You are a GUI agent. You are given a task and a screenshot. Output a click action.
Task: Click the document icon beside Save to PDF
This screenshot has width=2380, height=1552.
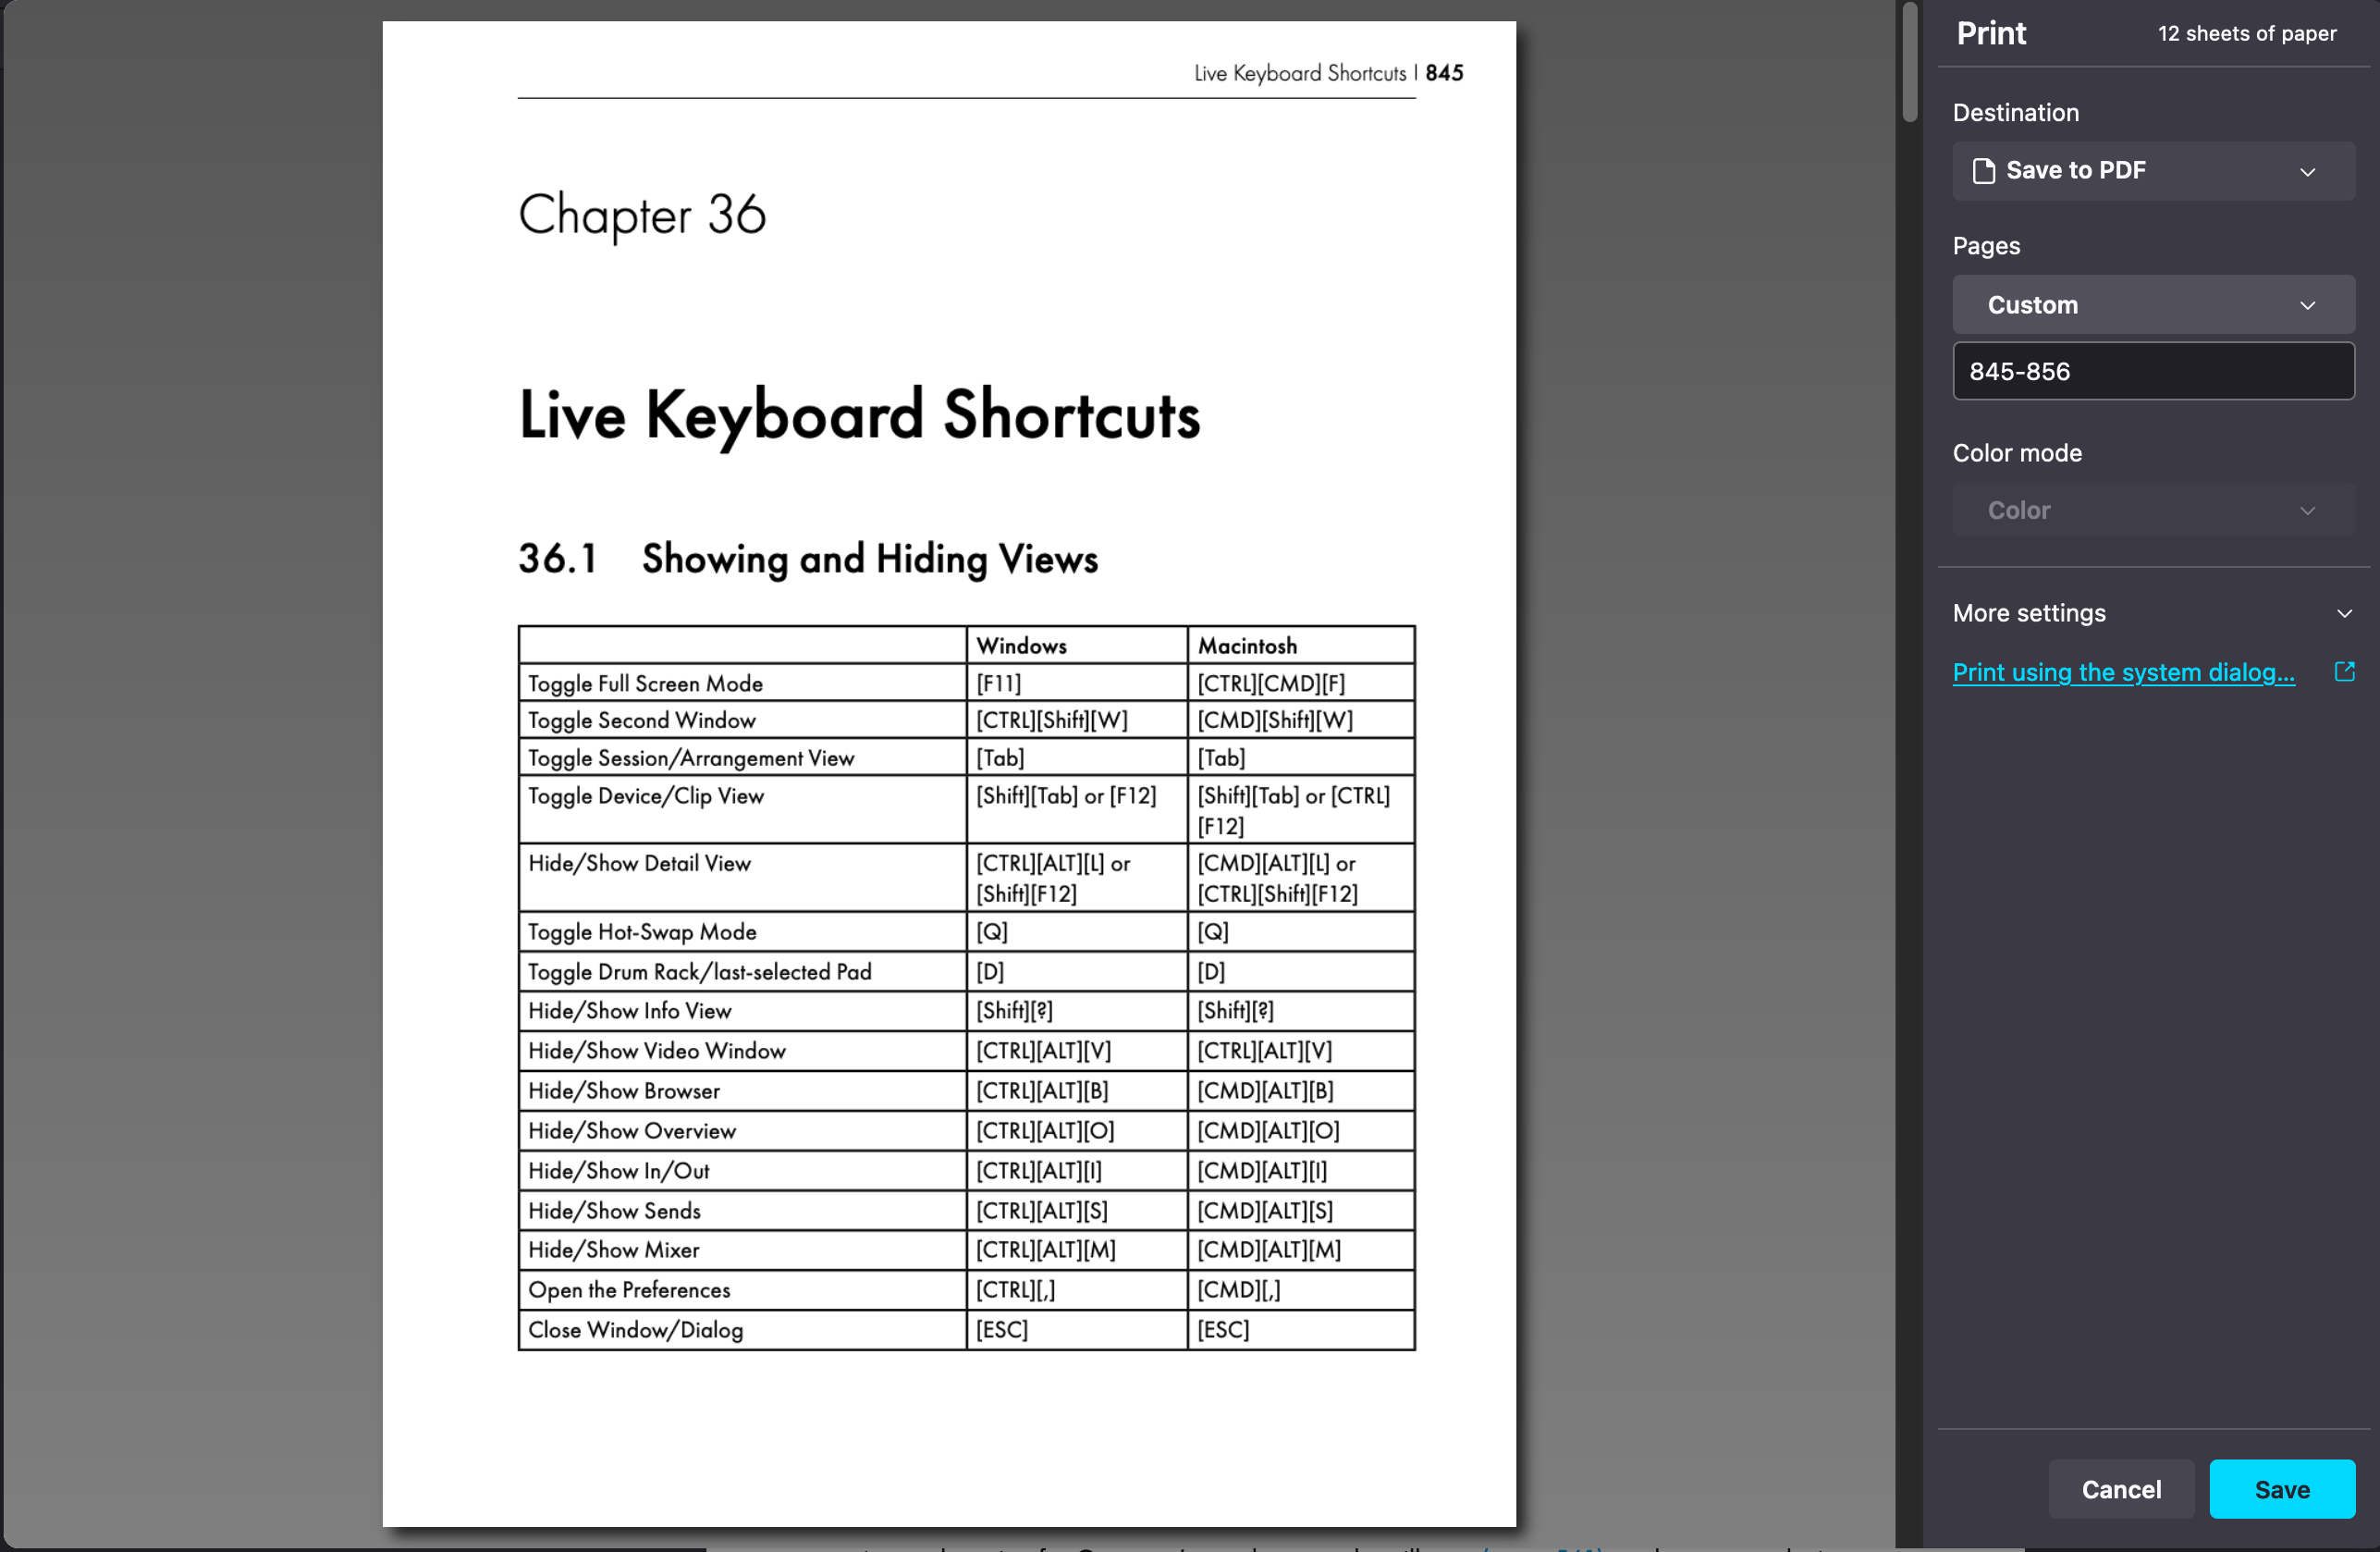1983,171
